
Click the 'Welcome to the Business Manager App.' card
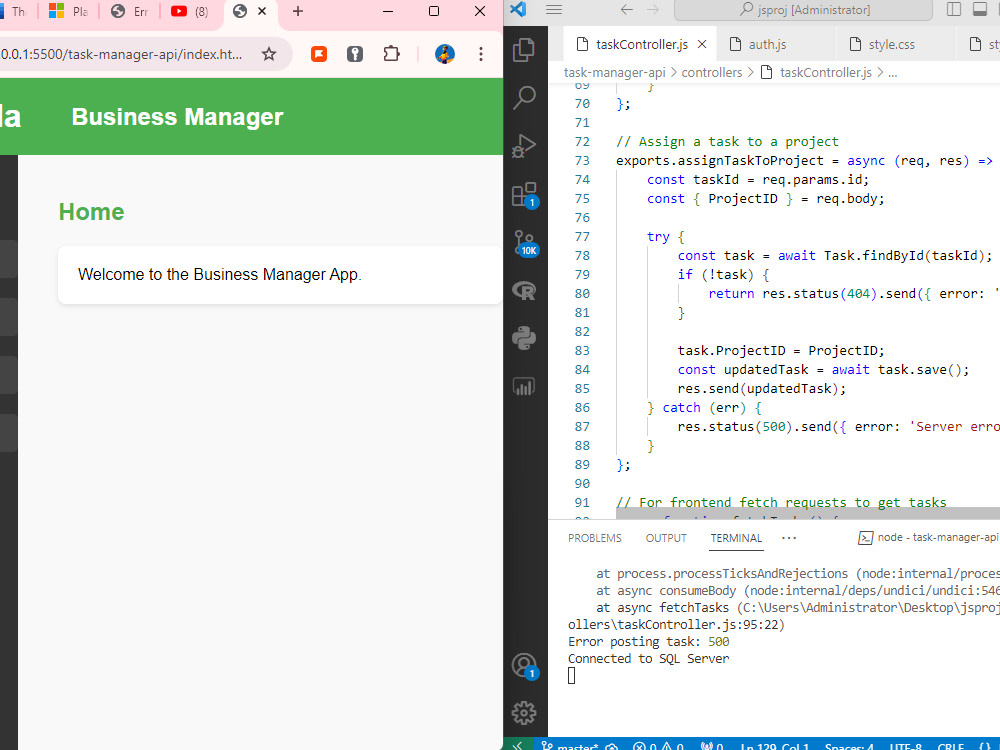tap(280, 275)
